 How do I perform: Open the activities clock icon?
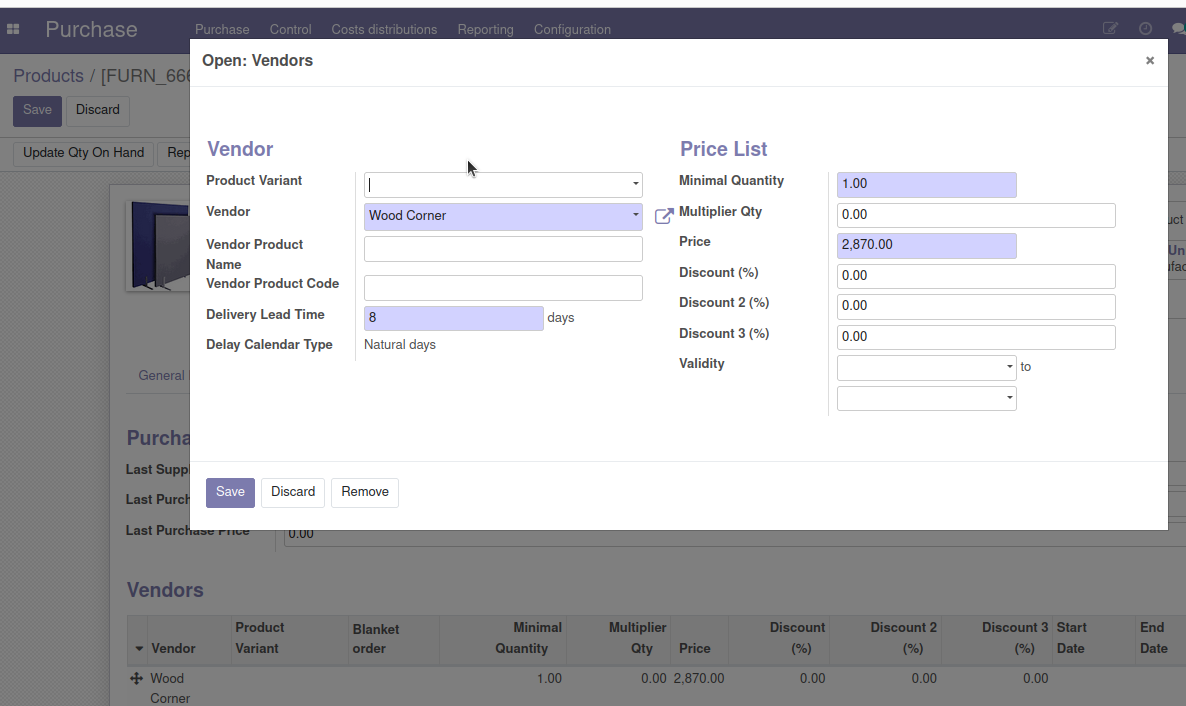coord(1145,29)
